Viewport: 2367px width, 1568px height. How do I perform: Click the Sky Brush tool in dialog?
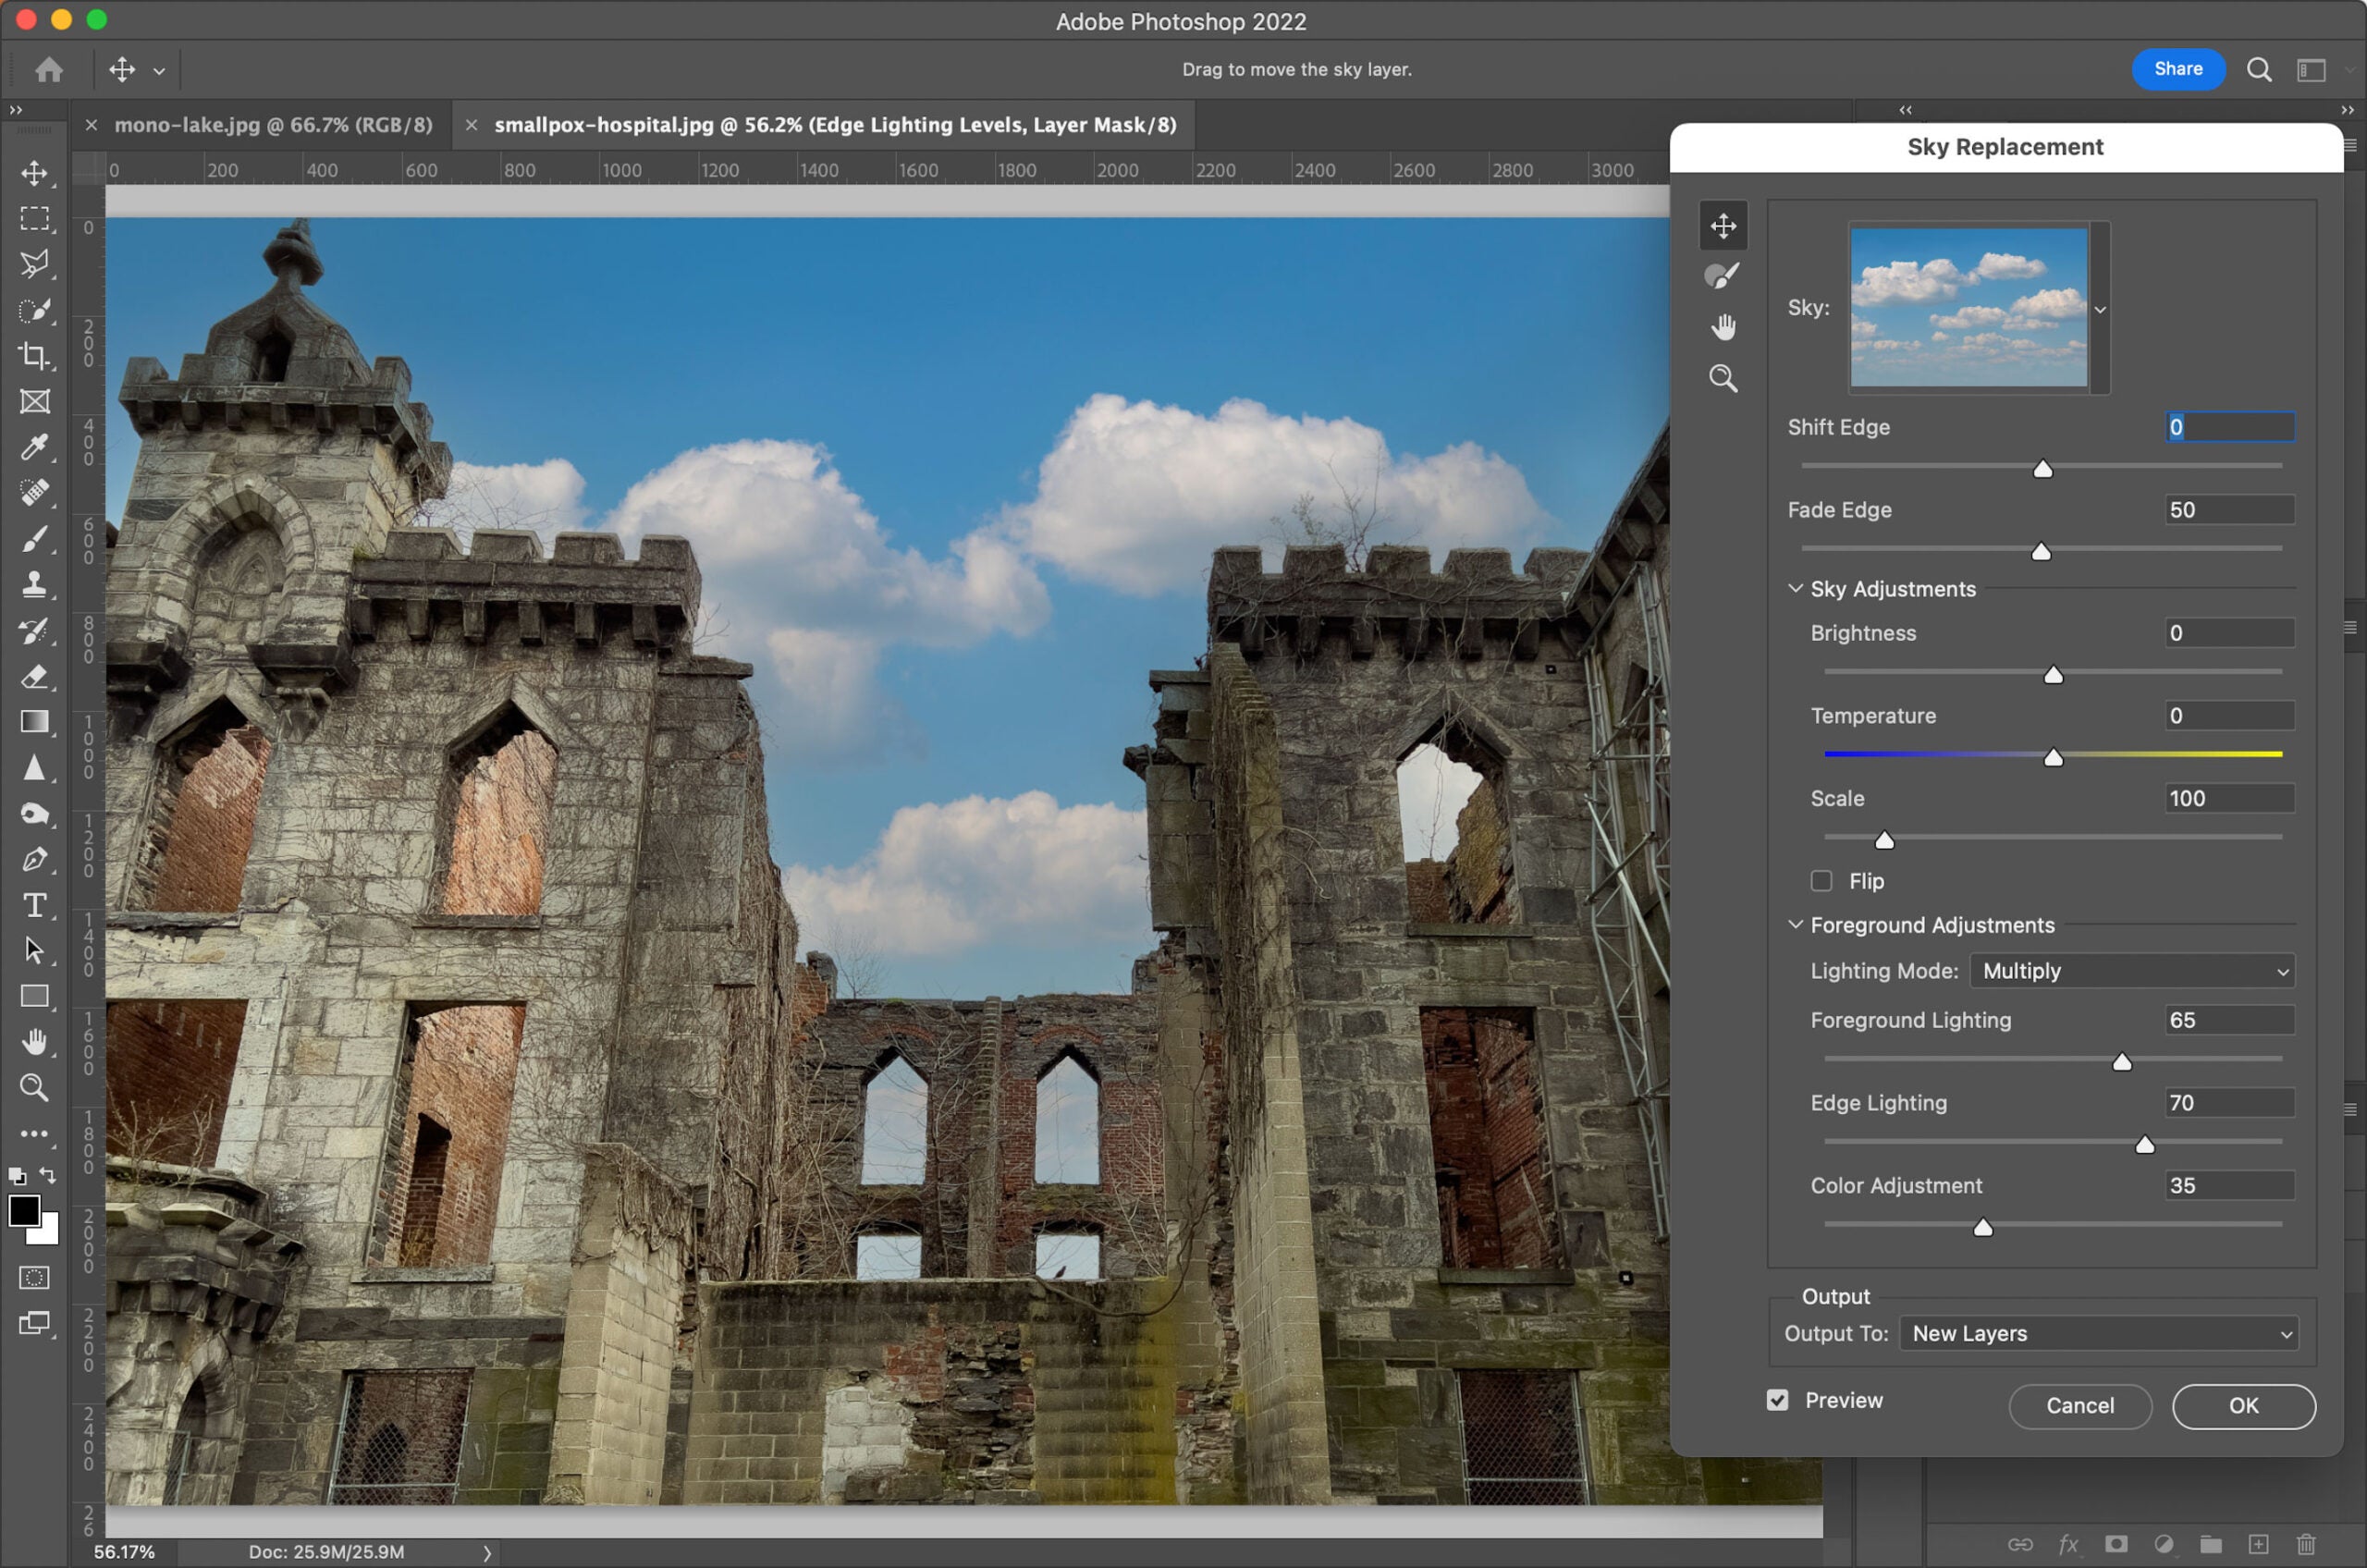pos(1723,276)
